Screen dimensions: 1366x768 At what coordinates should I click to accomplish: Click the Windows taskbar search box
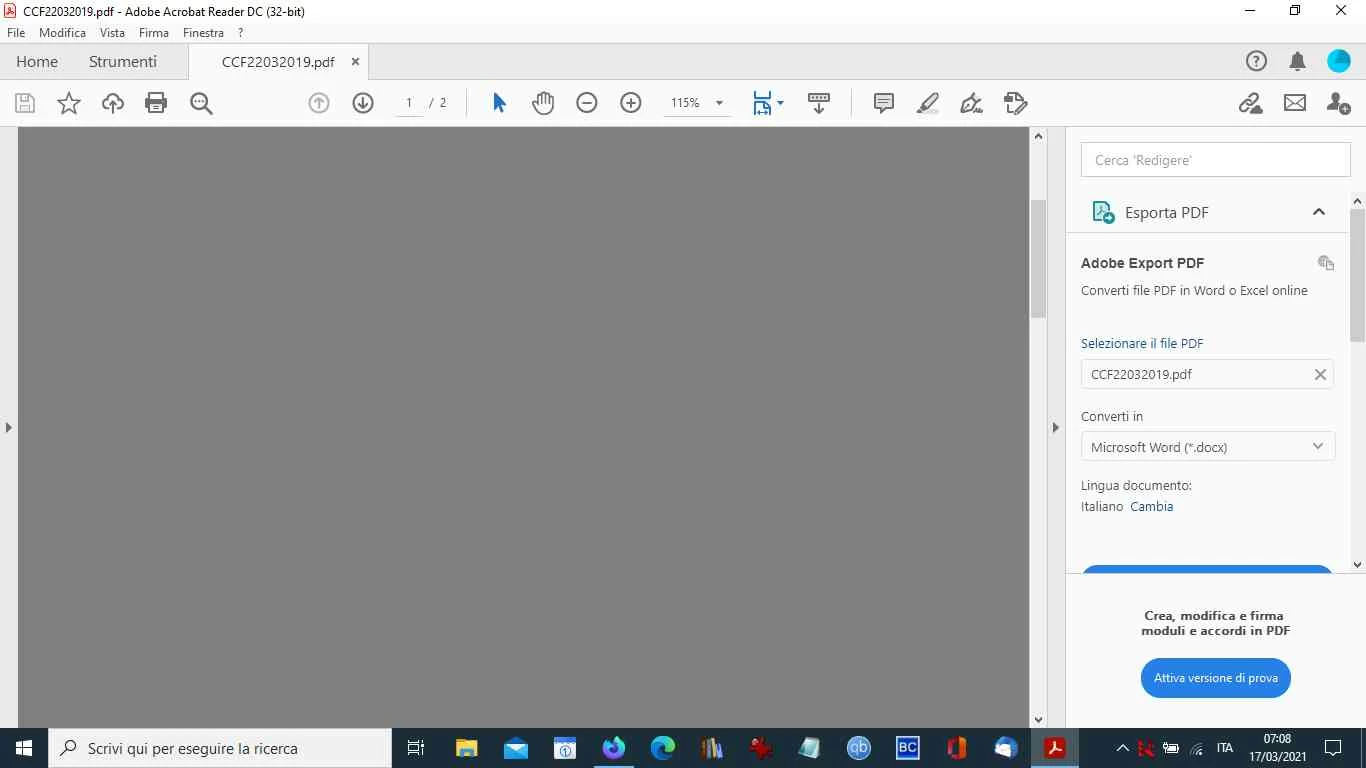pos(220,748)
